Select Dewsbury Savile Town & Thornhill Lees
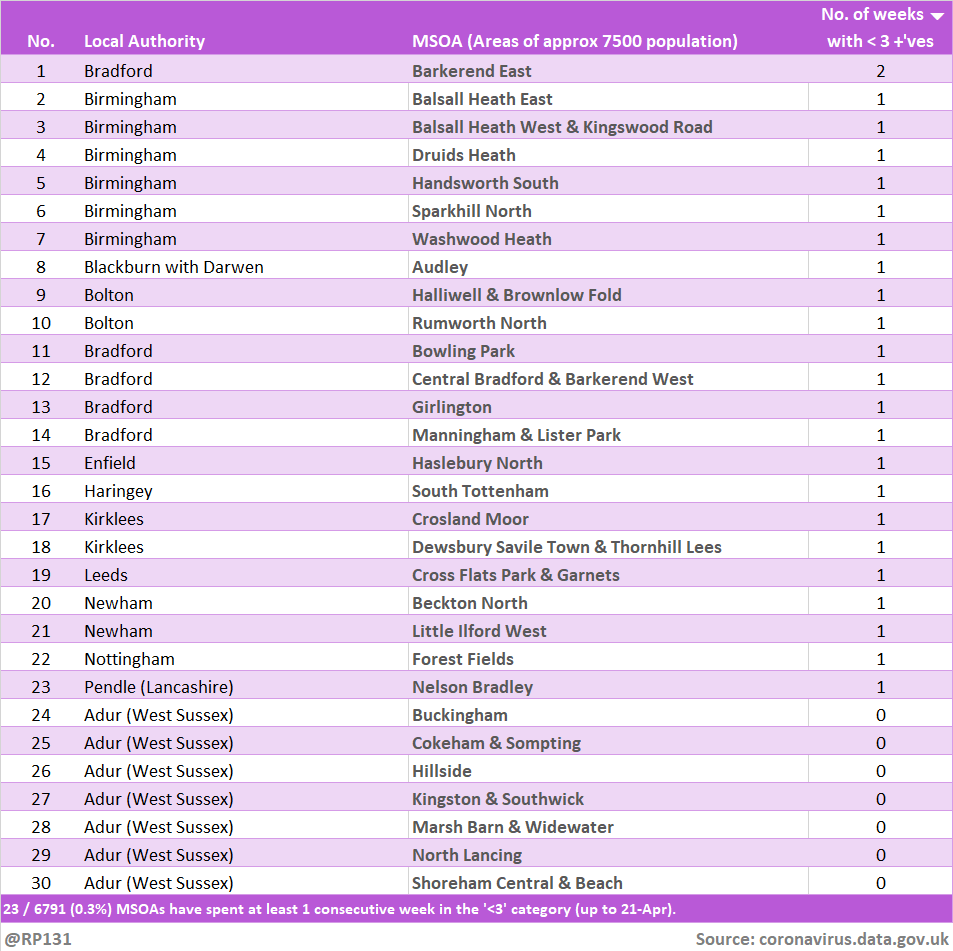 pos(566,547)
